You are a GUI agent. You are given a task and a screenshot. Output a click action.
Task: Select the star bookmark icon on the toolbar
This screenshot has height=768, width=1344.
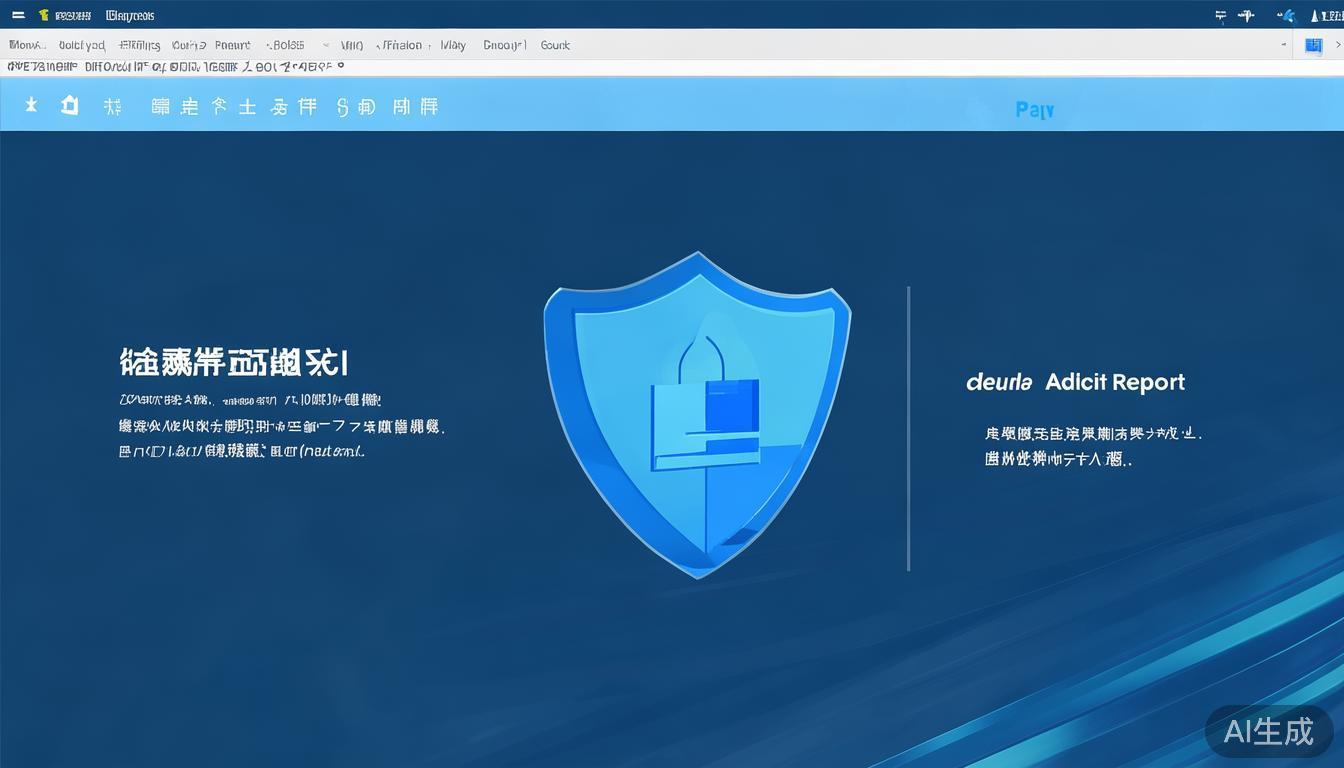[31, 105]
